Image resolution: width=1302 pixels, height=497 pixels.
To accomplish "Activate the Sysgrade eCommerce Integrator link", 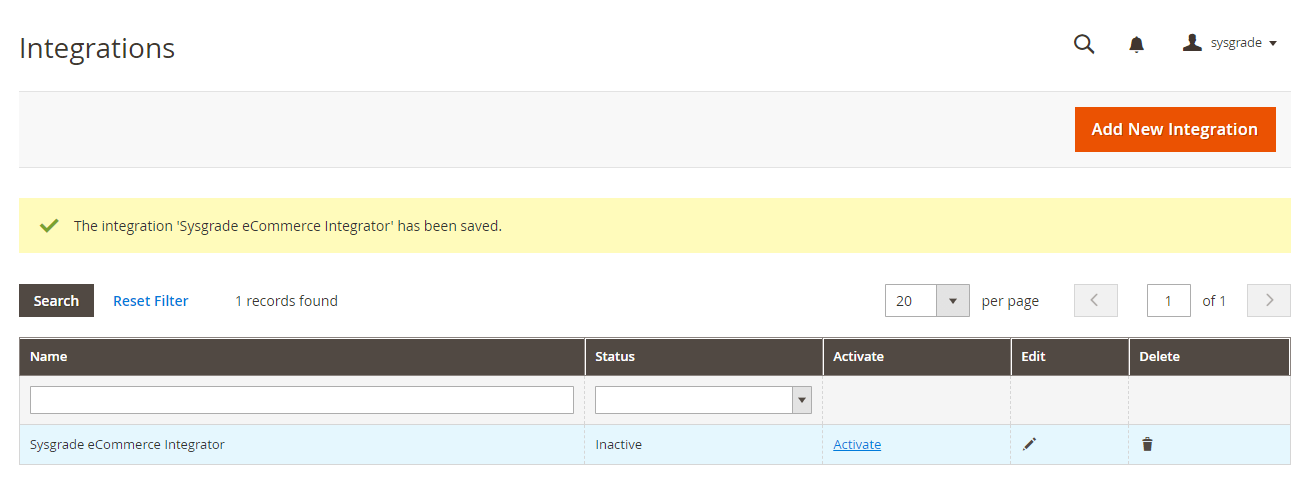I will pos(857,444).
